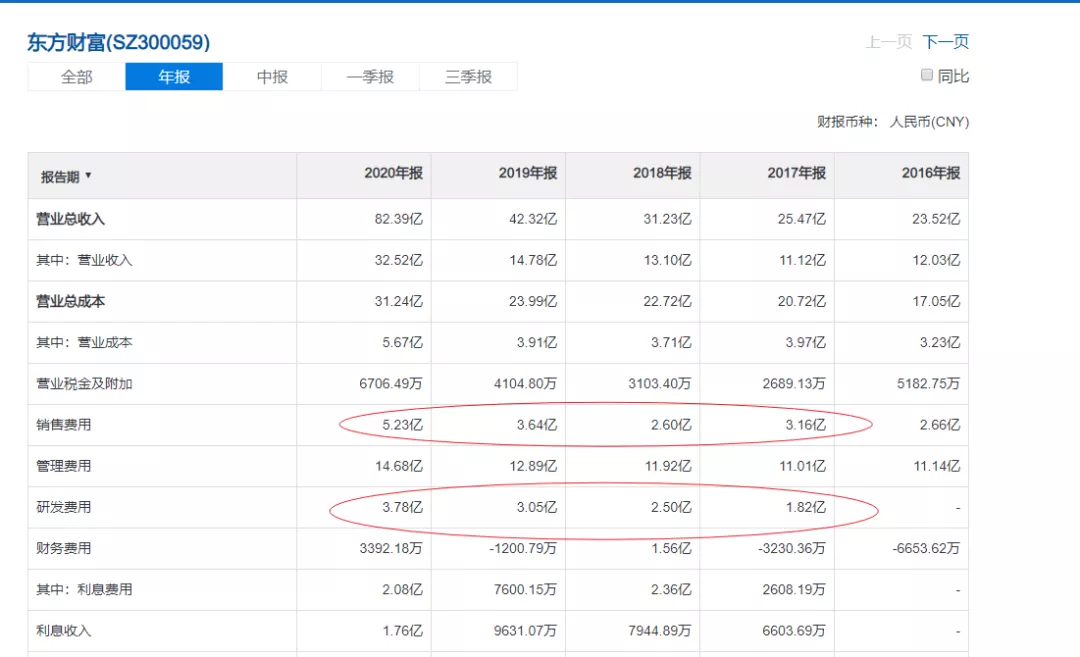1080x657 pixels.
Task: Open the 三季报 tab
Action: 468,77
